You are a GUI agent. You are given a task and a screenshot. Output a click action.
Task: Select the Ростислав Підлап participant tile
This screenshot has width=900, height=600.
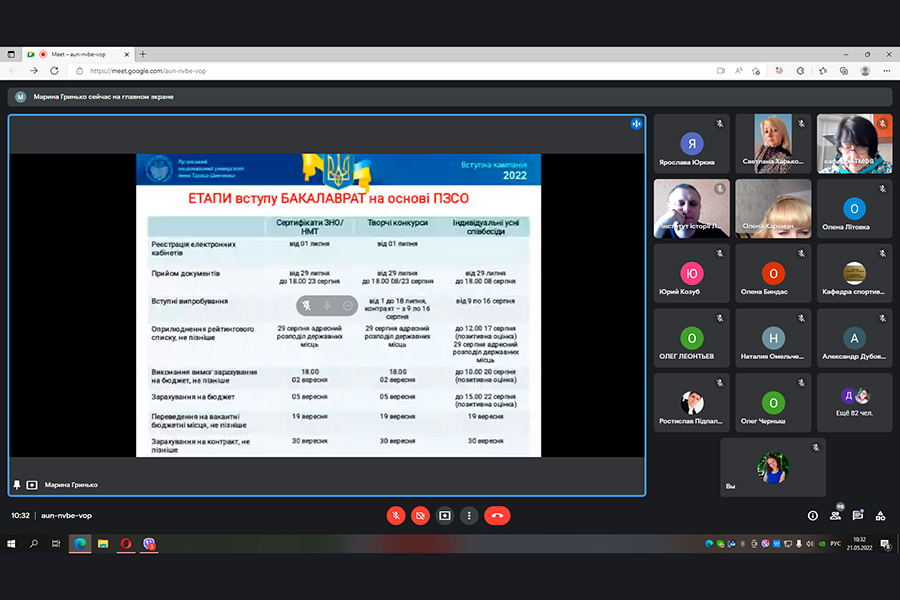[692, 402]
